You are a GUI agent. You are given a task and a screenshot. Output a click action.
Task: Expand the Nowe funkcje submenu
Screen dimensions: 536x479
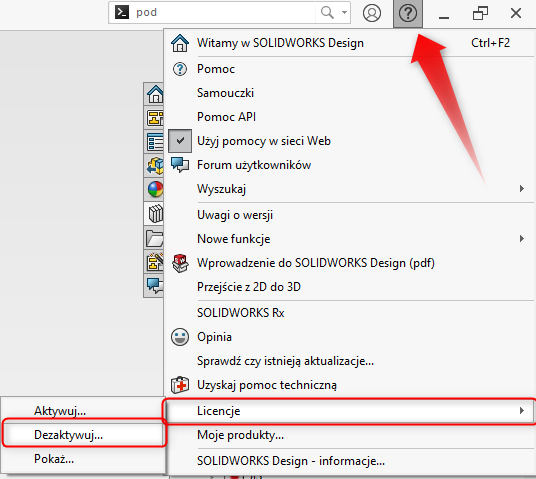coord(350,239)
